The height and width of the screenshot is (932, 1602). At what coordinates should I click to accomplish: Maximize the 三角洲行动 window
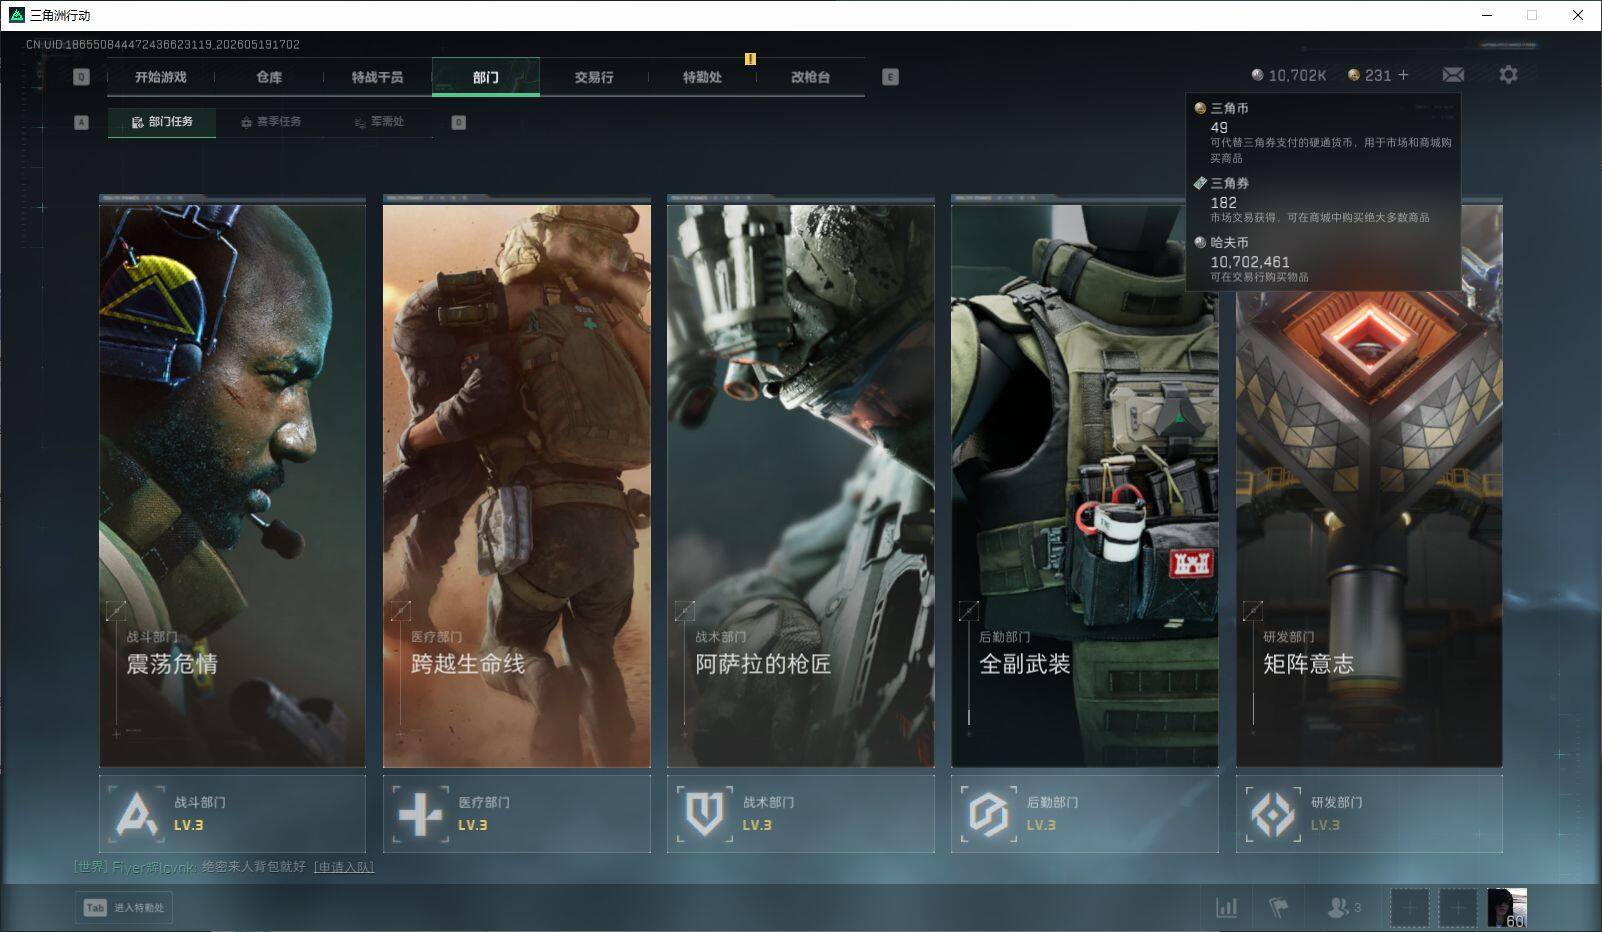pyautogui.click(x=1531, y=15)
